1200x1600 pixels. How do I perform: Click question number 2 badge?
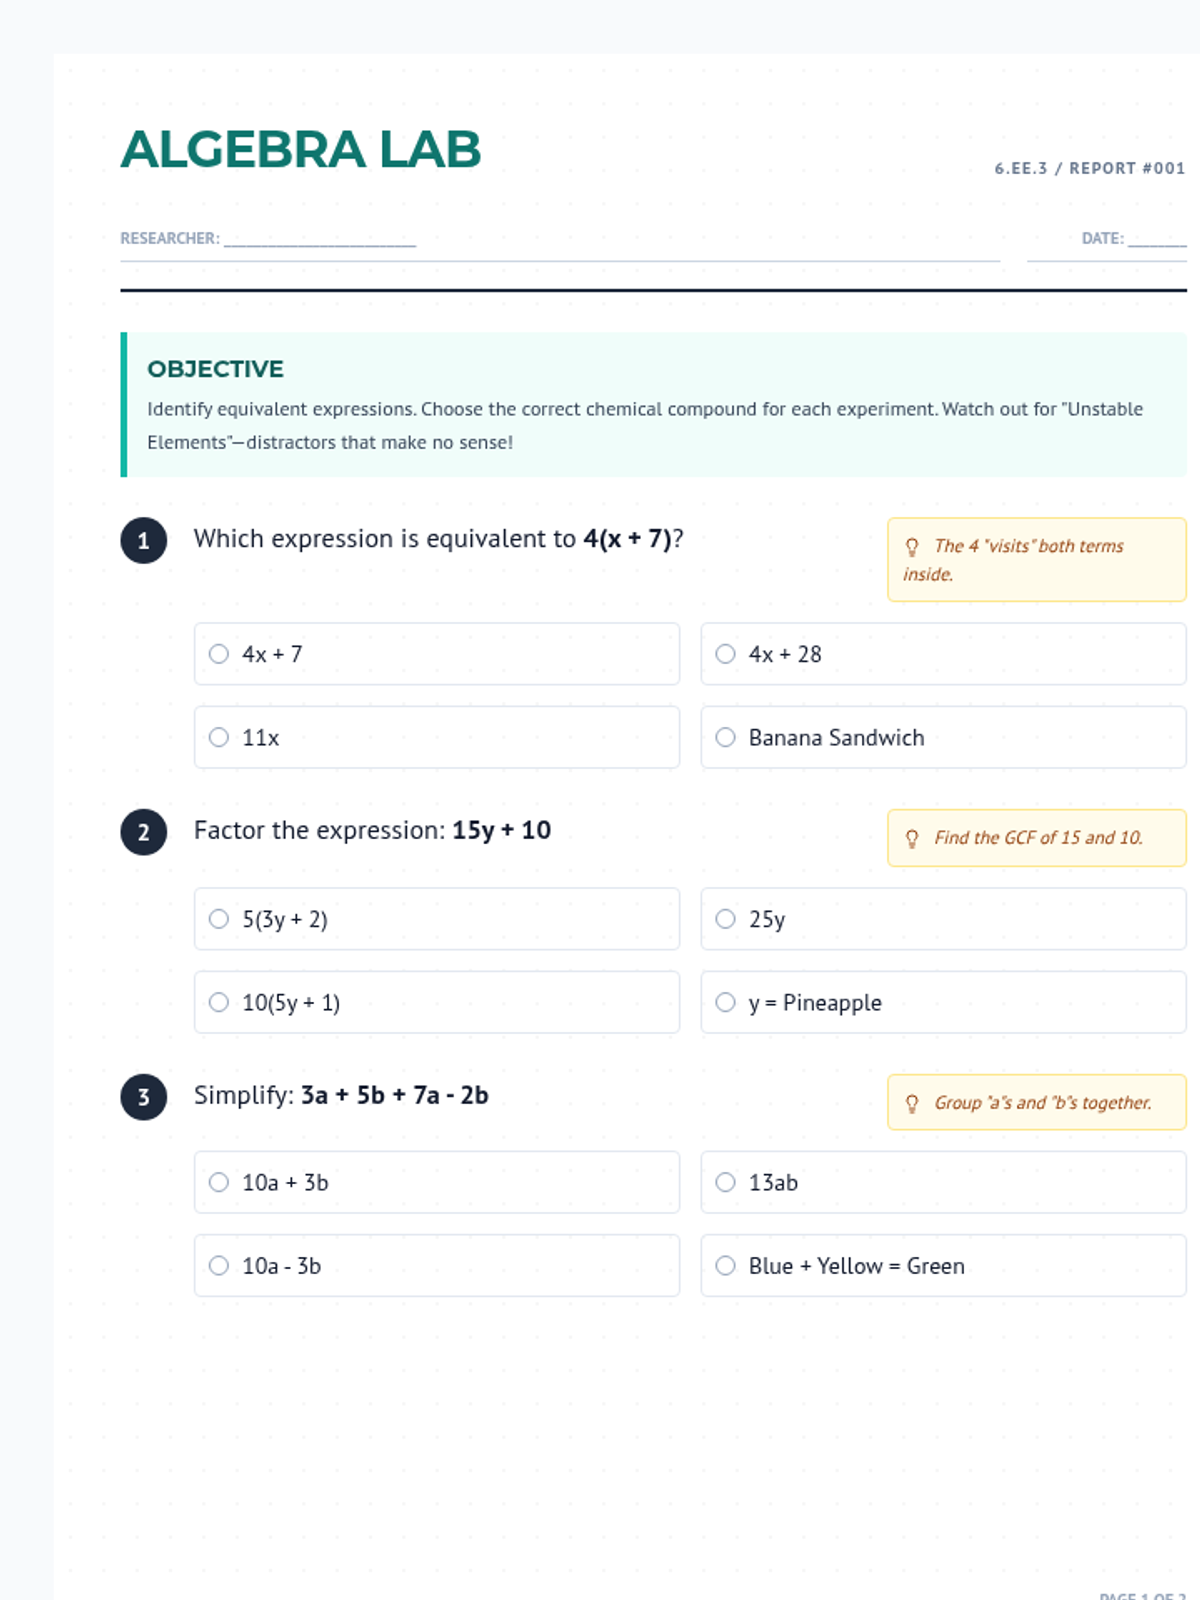pos(143,832)
